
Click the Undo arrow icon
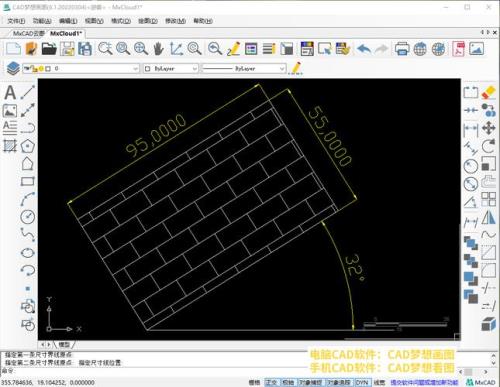click(364, 49)
